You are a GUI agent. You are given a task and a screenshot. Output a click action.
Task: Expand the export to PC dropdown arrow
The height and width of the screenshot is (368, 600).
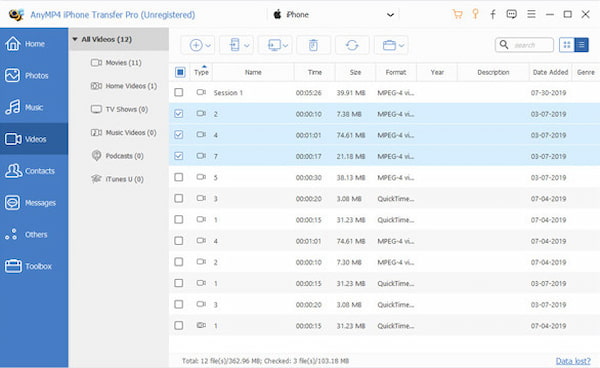[285, 46]
